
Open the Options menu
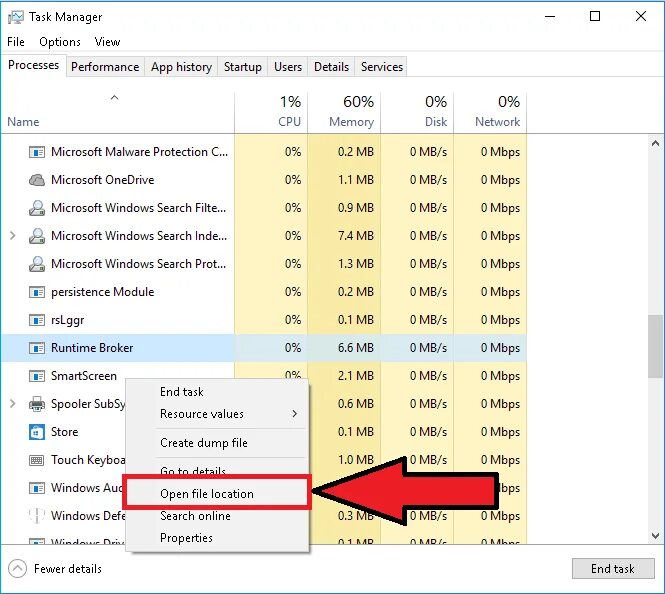60,42
